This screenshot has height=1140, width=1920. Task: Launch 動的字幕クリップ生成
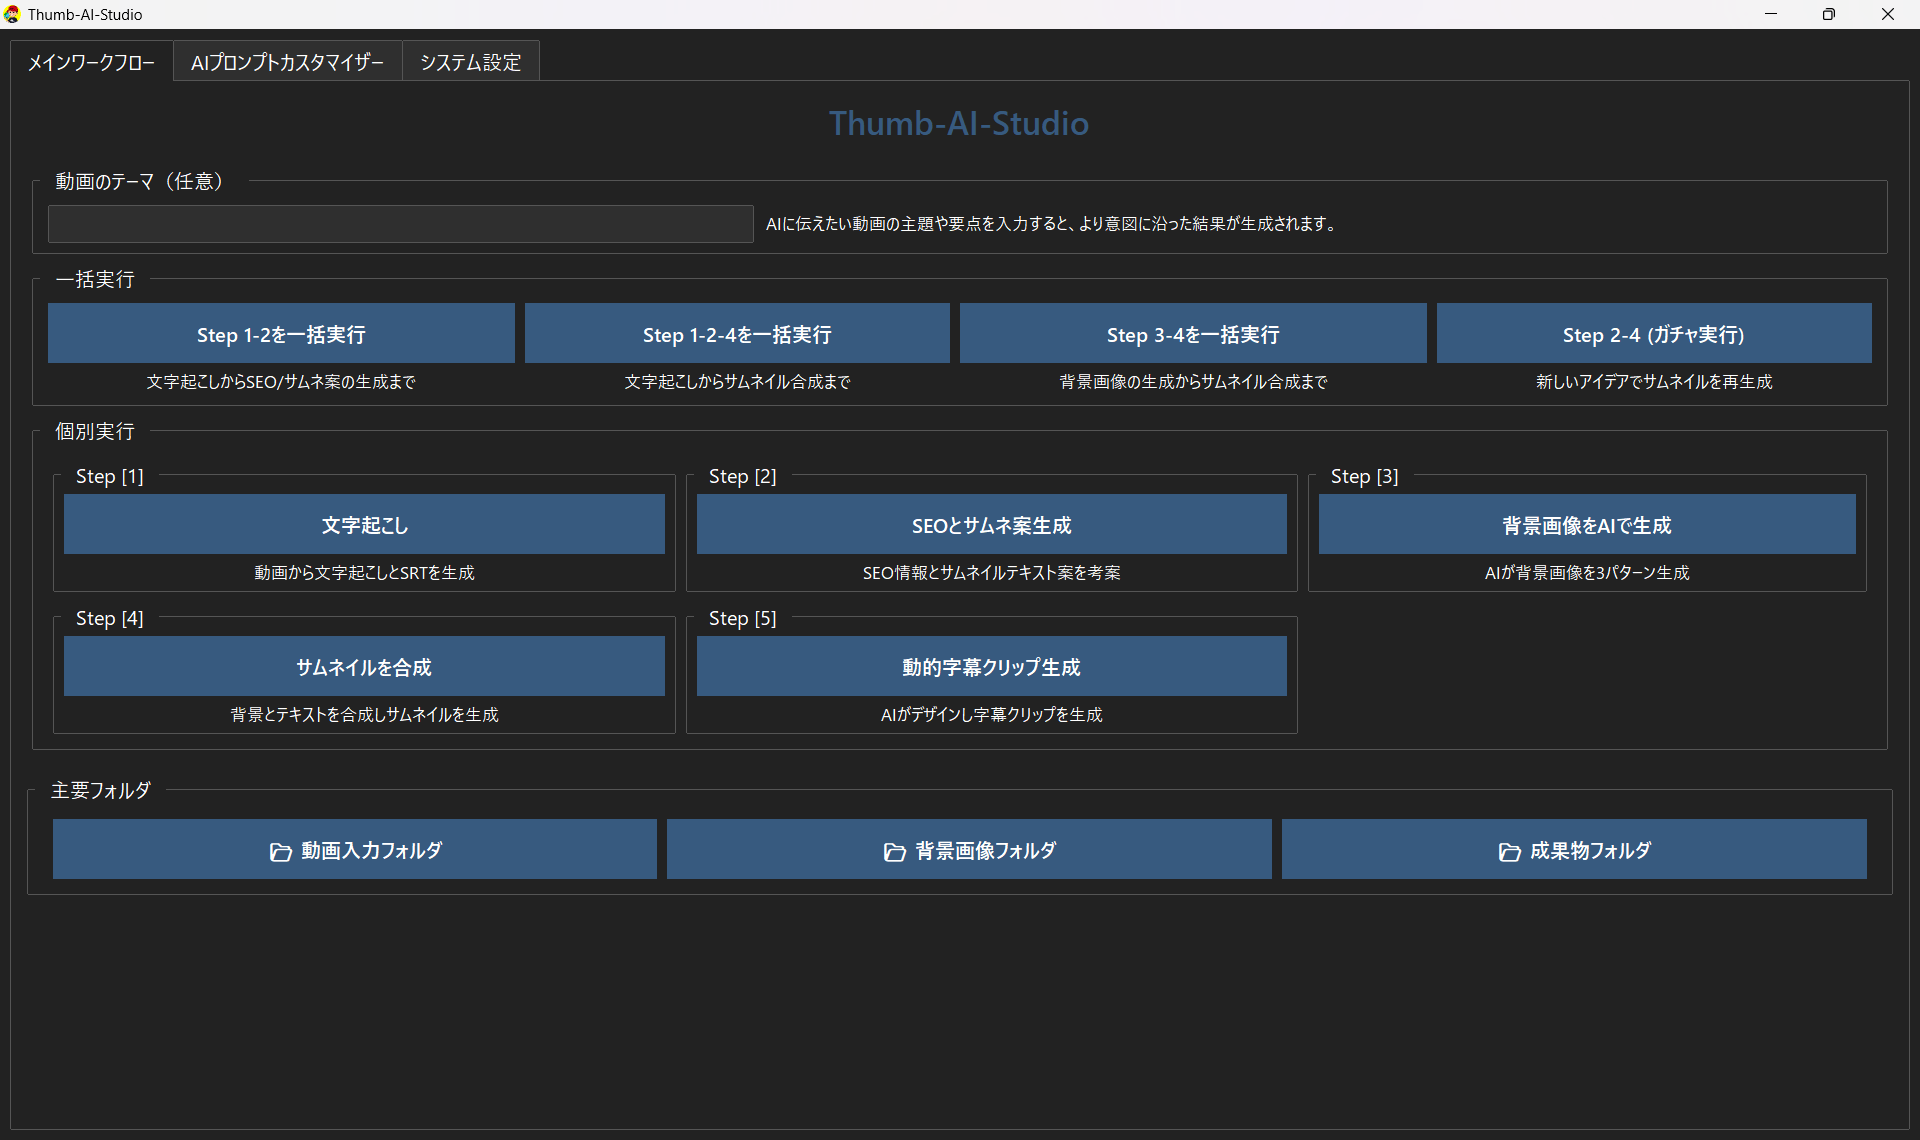pyautogui.click(x=991, y=667)
